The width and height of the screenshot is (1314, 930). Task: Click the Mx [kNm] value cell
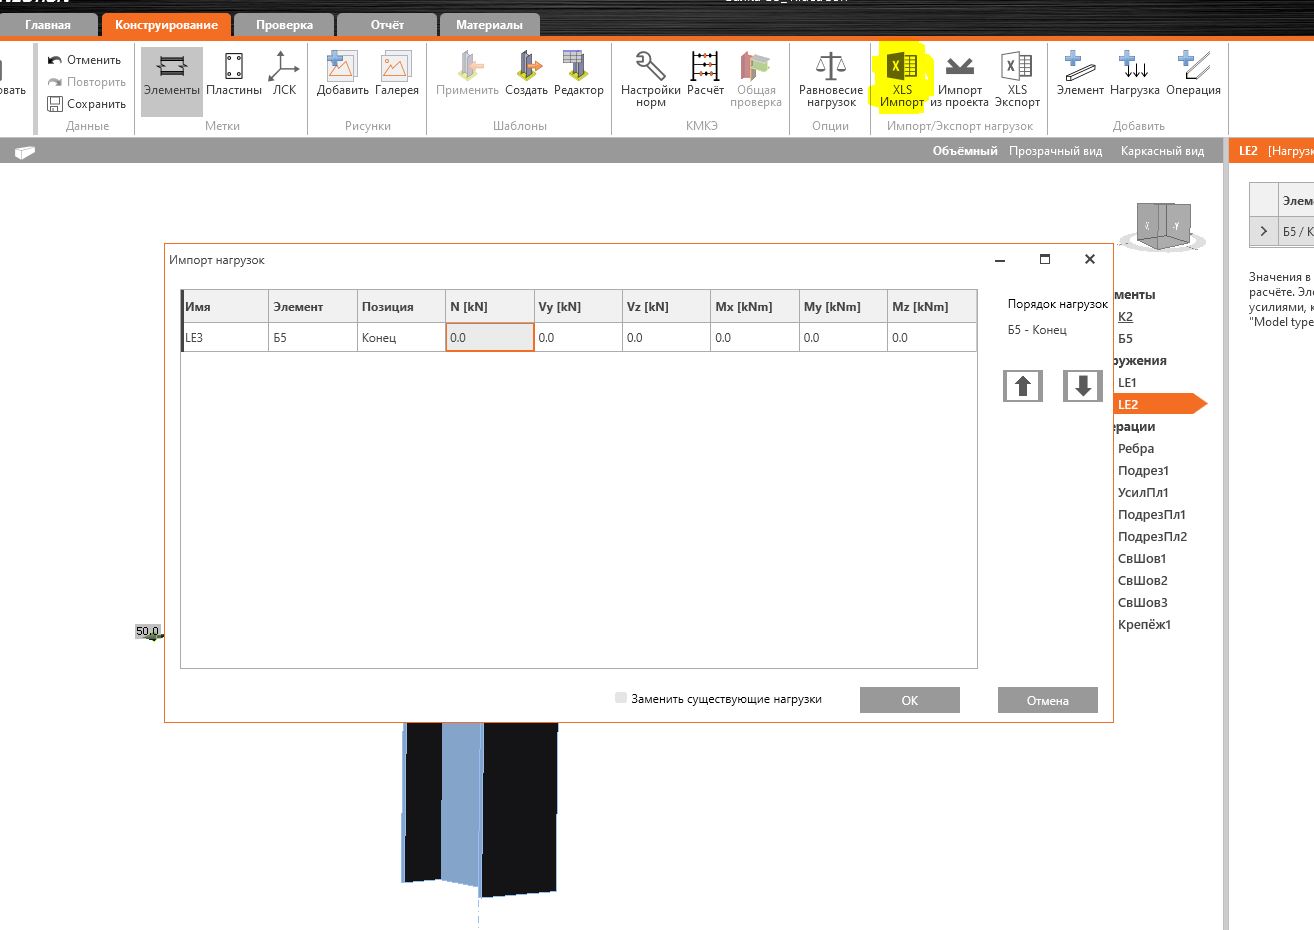755,337
